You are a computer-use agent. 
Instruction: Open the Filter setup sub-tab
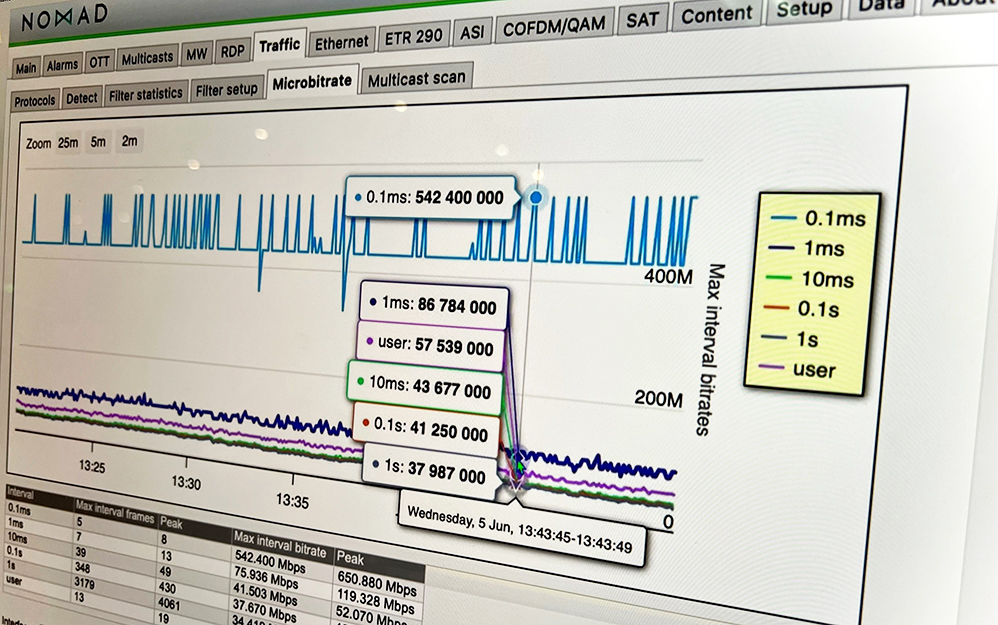coord(227,90)
